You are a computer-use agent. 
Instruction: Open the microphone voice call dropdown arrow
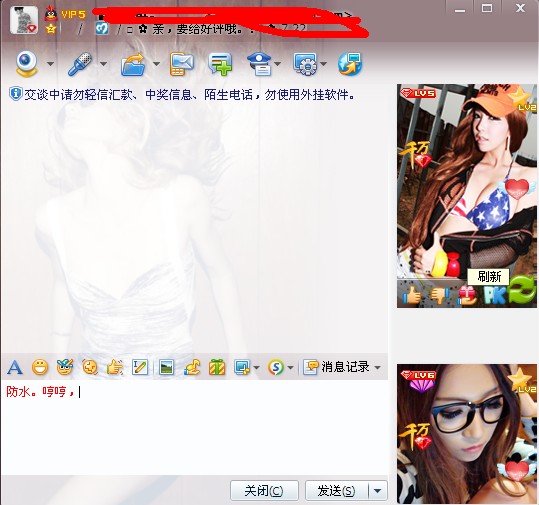[x=103, y=64]
